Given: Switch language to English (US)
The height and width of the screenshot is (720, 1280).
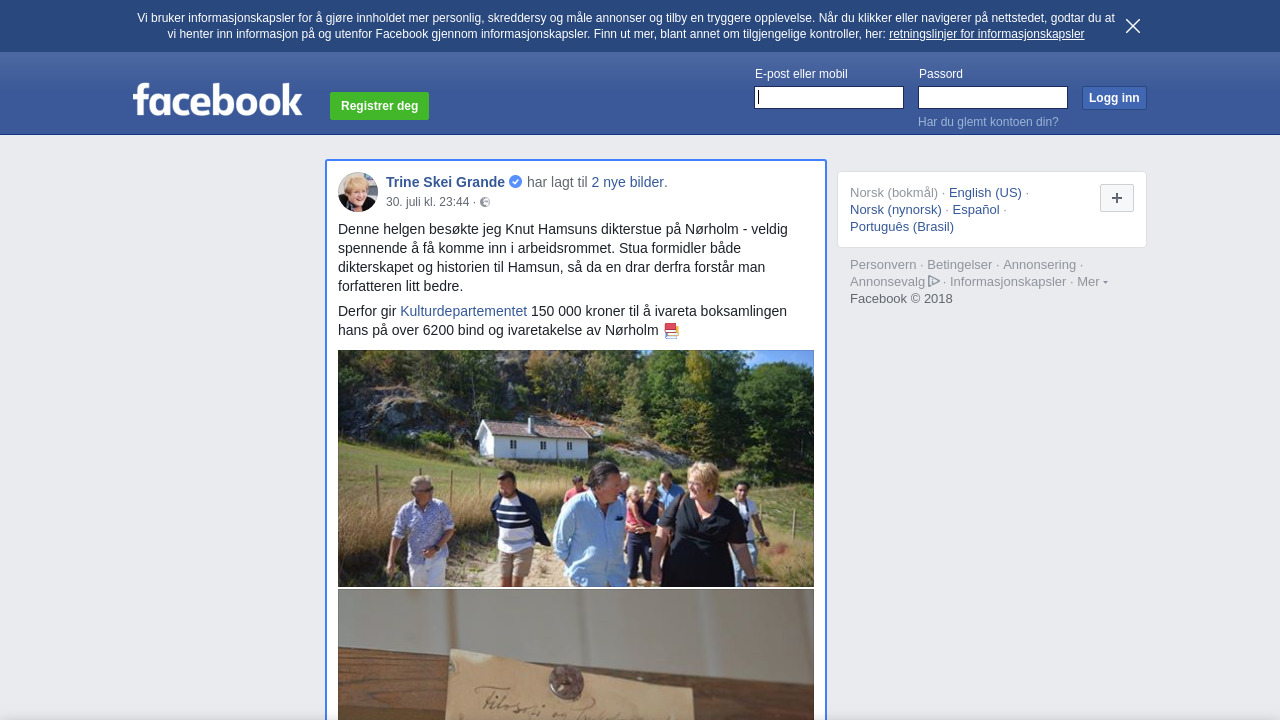Looking at the screenshot, I should point(985,193).
